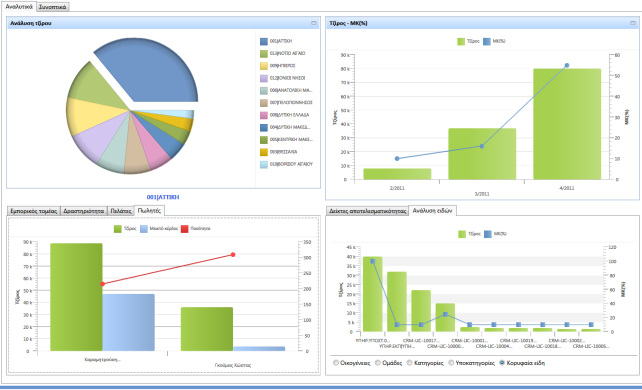The width and height of the screenshot is (642, 390).
Task: Click the CRM-LIC-10017 bar
Action: point(421,311)
